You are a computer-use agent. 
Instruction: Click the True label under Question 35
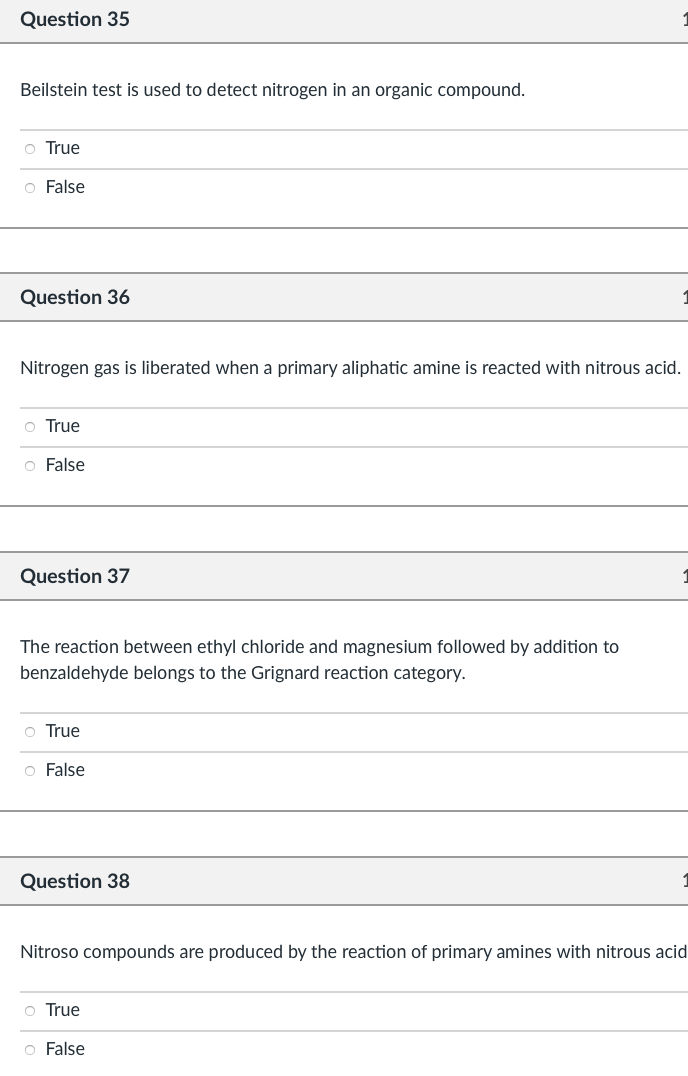pyautogui.click(x=63, y=148)
